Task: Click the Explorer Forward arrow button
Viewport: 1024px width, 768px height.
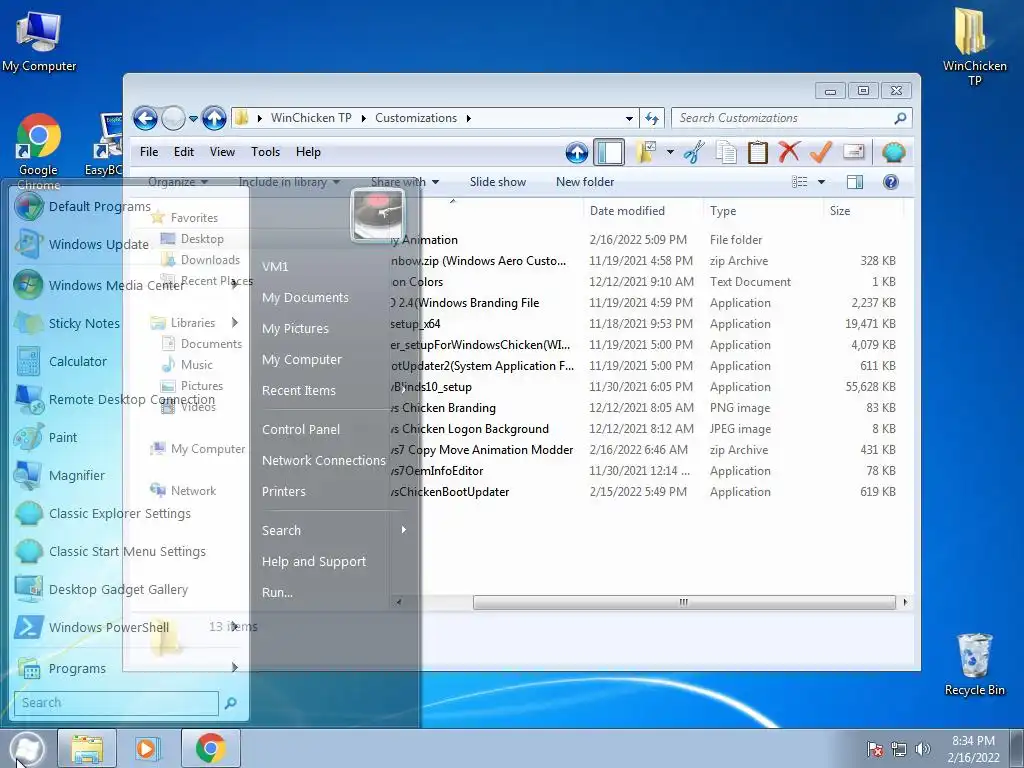Action: tap(173, 118)
